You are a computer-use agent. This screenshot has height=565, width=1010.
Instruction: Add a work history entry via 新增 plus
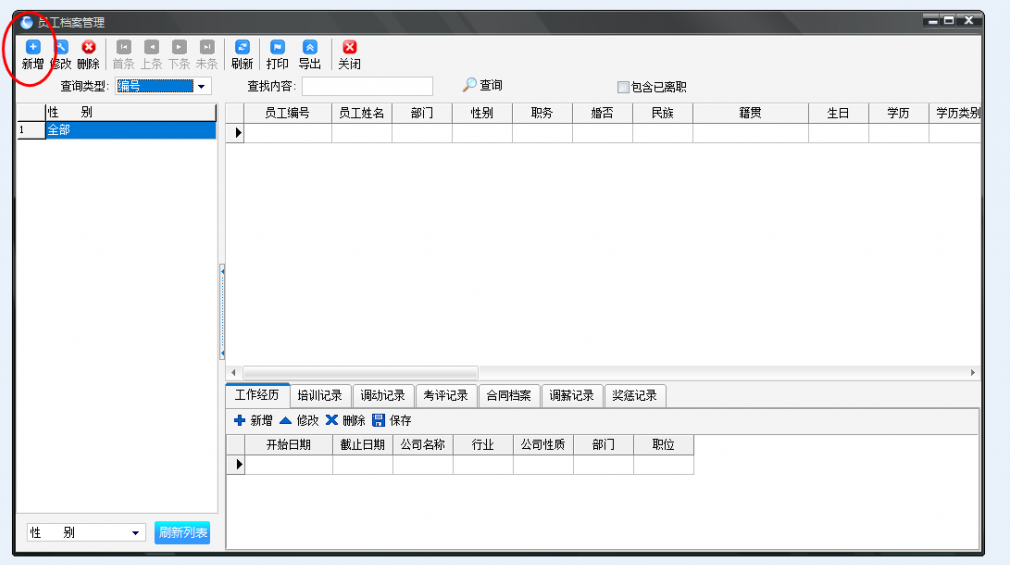click(x=240, y=420)
